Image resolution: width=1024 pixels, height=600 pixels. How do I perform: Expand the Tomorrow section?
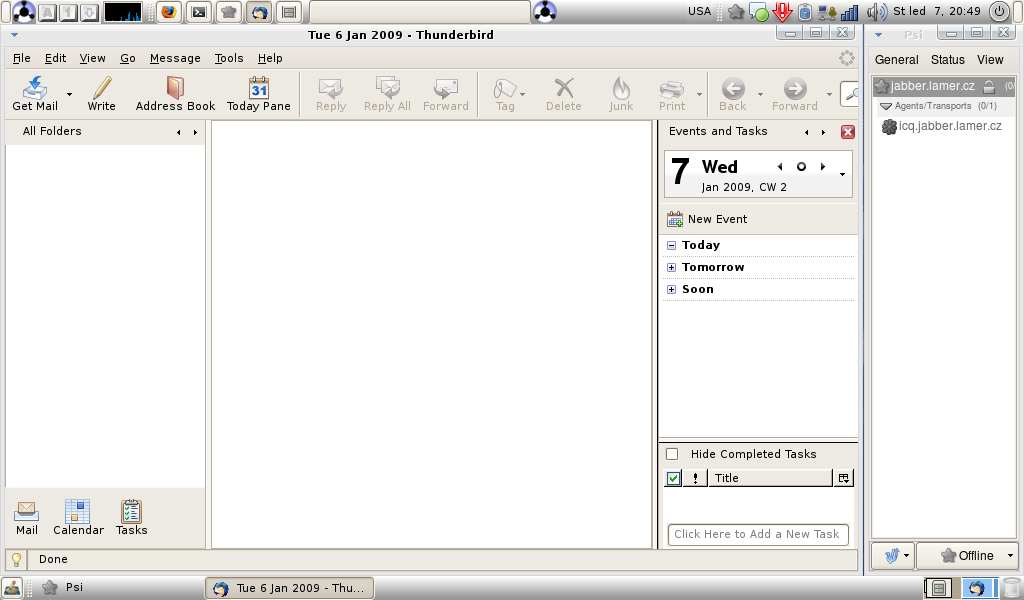coord(671,268)
